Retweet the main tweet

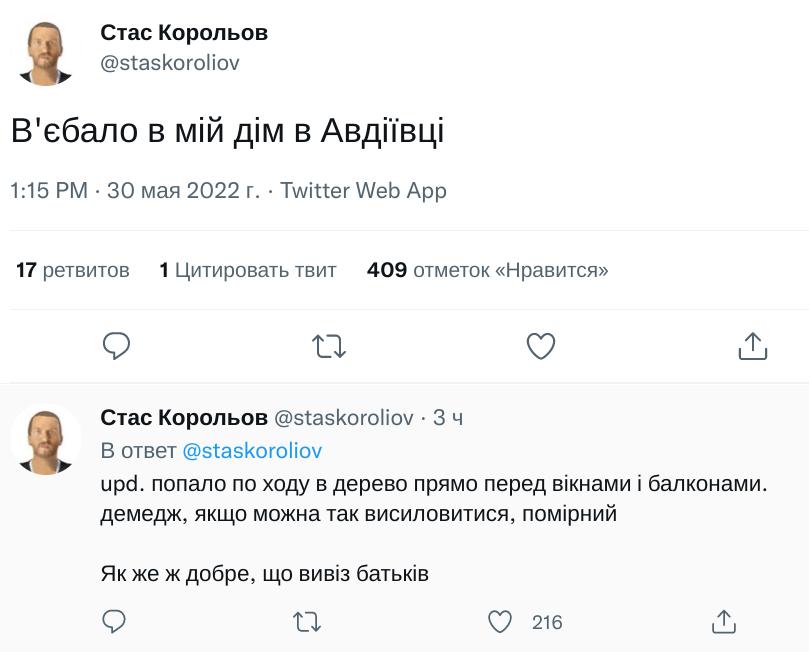(x=329, y=346)
